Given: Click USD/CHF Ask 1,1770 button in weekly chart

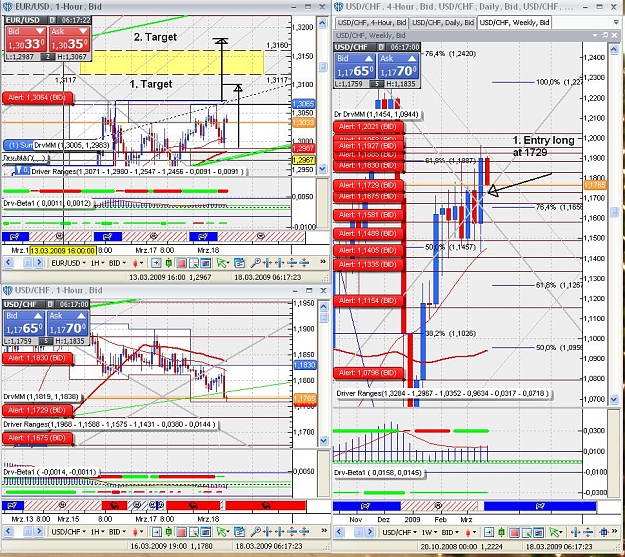Looking at the screenshot, I should [398, 67].
